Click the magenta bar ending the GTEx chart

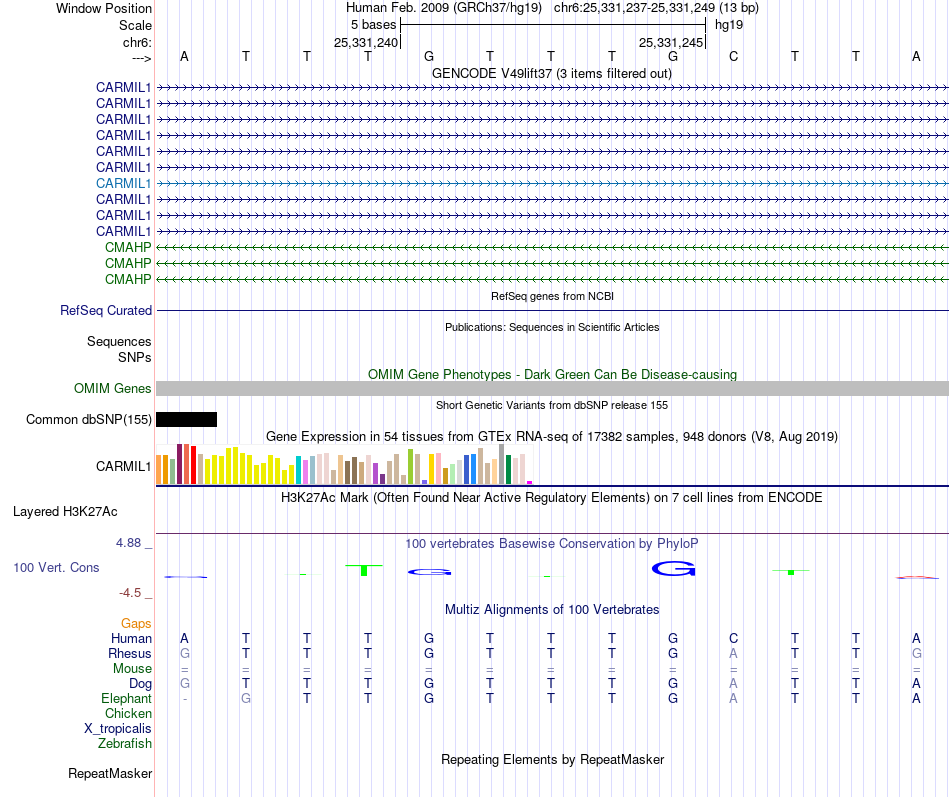coord(530,482)
